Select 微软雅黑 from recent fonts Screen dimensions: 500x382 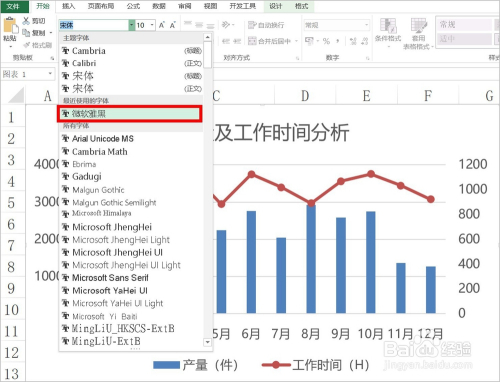130,114
